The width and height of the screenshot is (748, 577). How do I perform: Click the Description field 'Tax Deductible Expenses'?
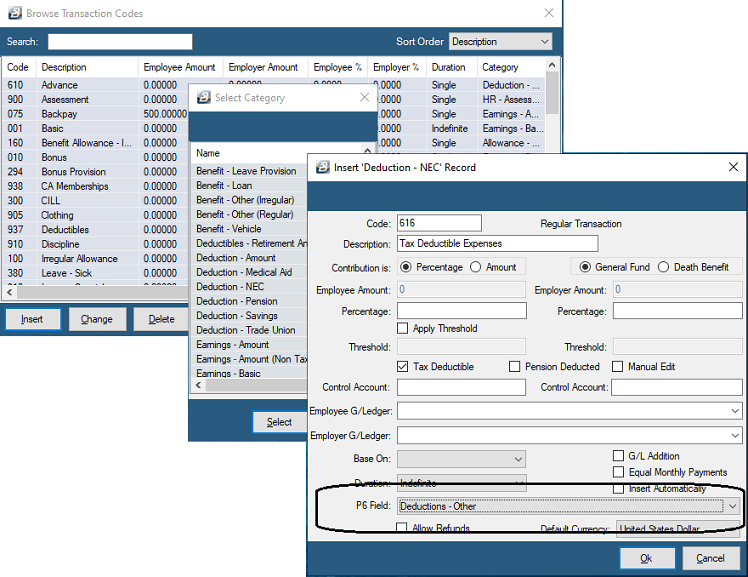[497, 243]
